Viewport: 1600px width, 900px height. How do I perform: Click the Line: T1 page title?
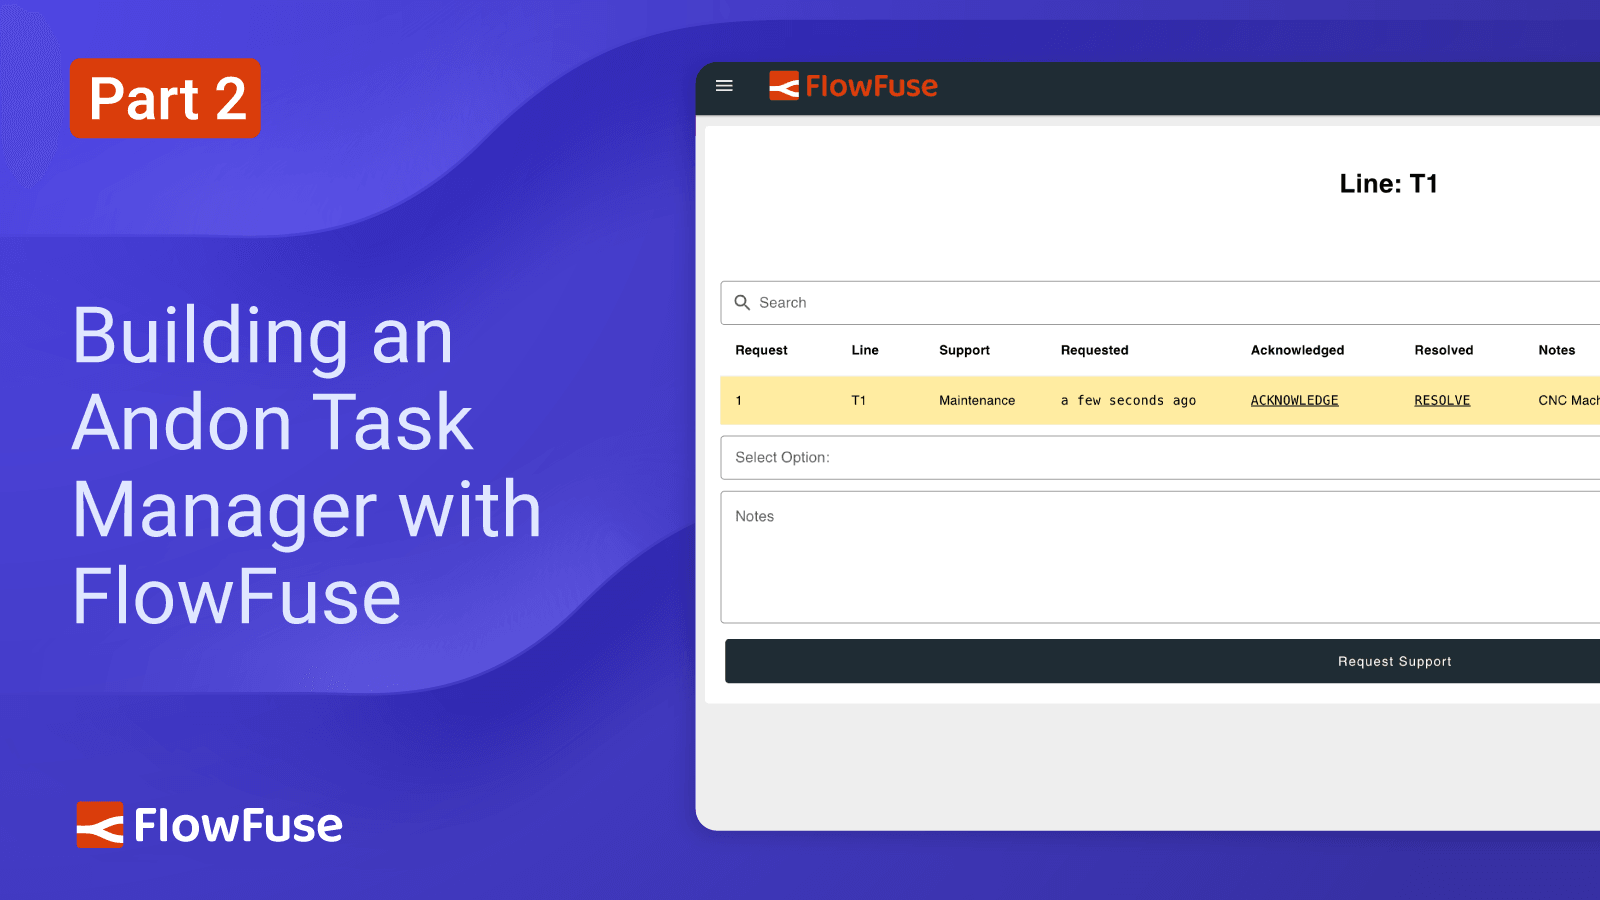(x=1389, y=183)
